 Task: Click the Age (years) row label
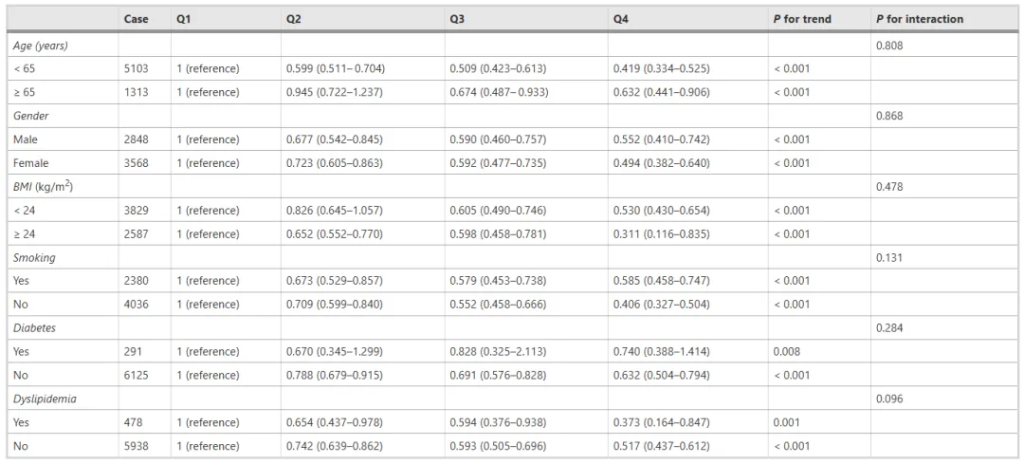coord(39,46)
